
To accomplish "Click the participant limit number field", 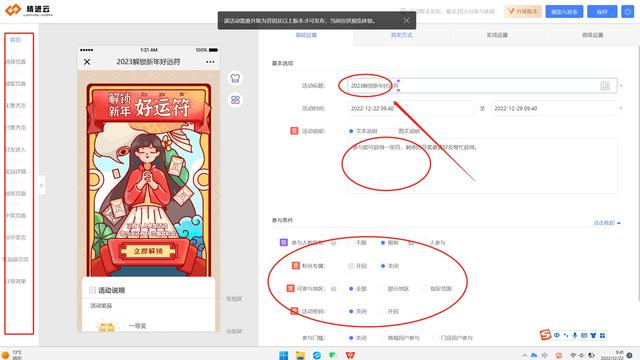I will pos(411,243).
